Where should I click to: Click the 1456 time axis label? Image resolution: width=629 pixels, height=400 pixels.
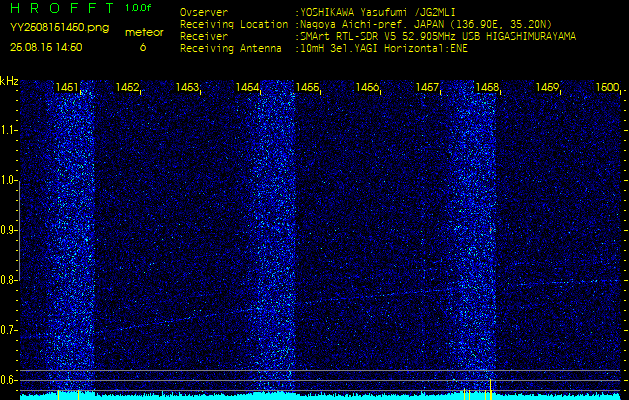coord(367,87)
